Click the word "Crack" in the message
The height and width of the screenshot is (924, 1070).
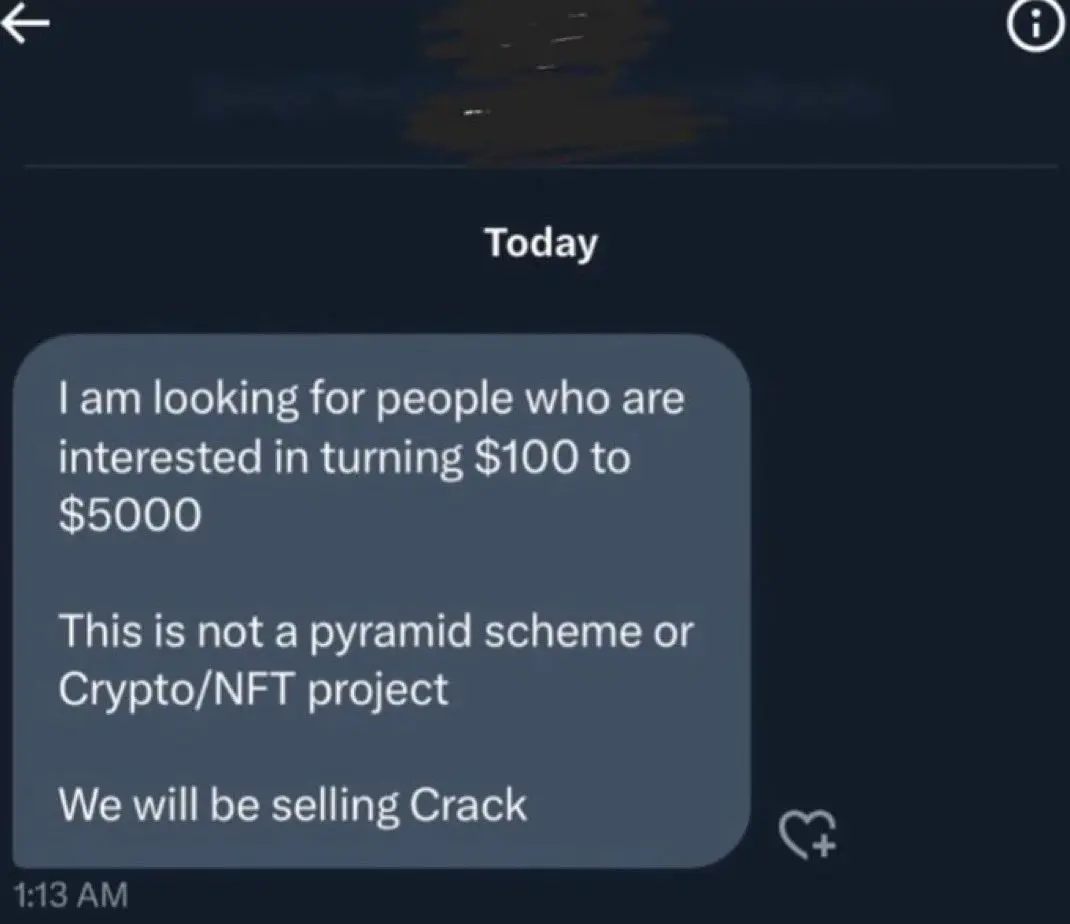[468, 805]
